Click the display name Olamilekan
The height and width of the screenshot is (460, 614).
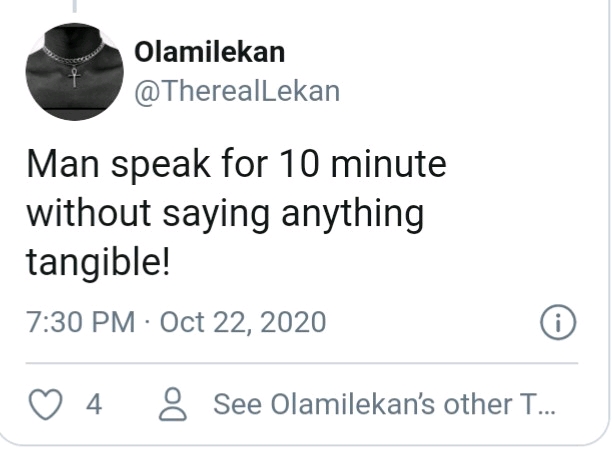tap(211, 53)
